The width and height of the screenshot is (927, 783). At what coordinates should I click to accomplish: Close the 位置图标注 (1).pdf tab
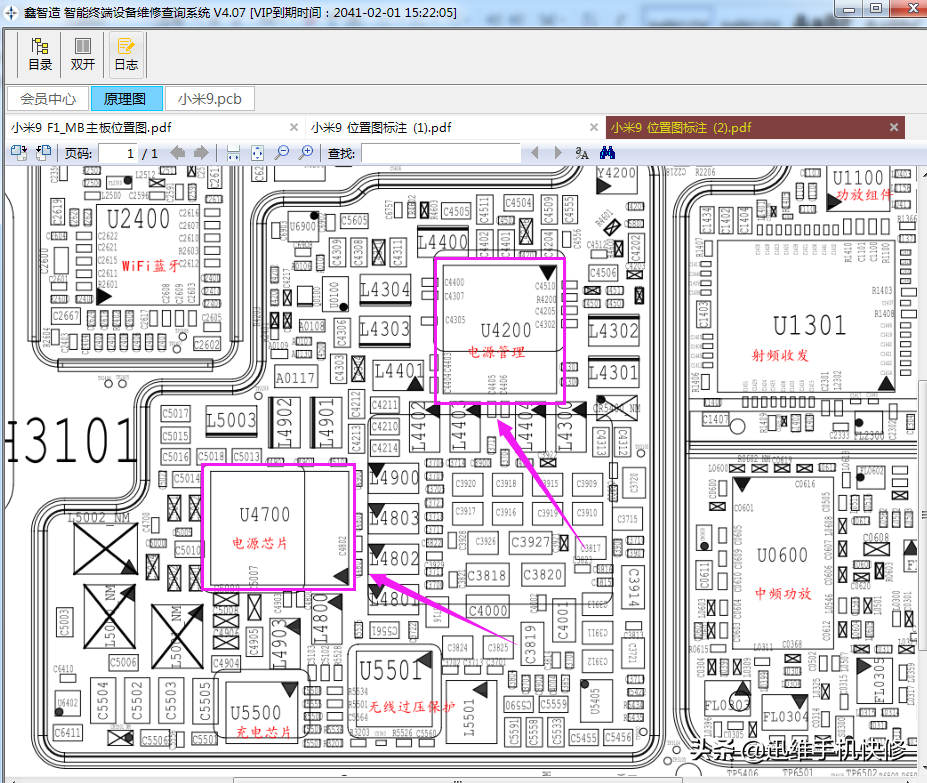[594, 127]
